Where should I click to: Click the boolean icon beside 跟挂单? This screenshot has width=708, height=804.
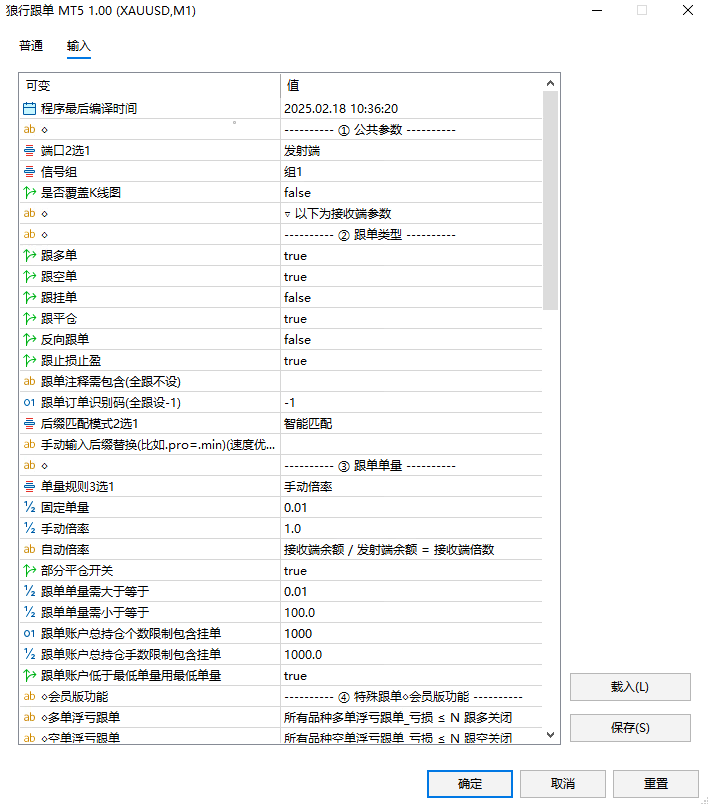click(30, 298)
